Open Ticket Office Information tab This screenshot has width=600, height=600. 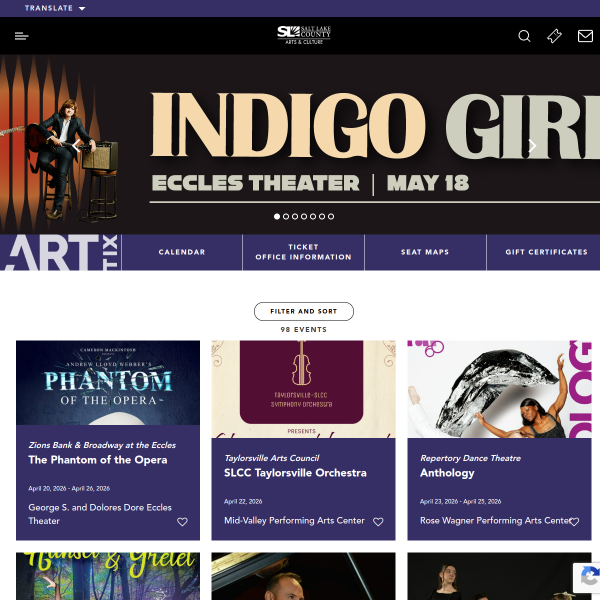pyautogui.click(x=303, y=252)
